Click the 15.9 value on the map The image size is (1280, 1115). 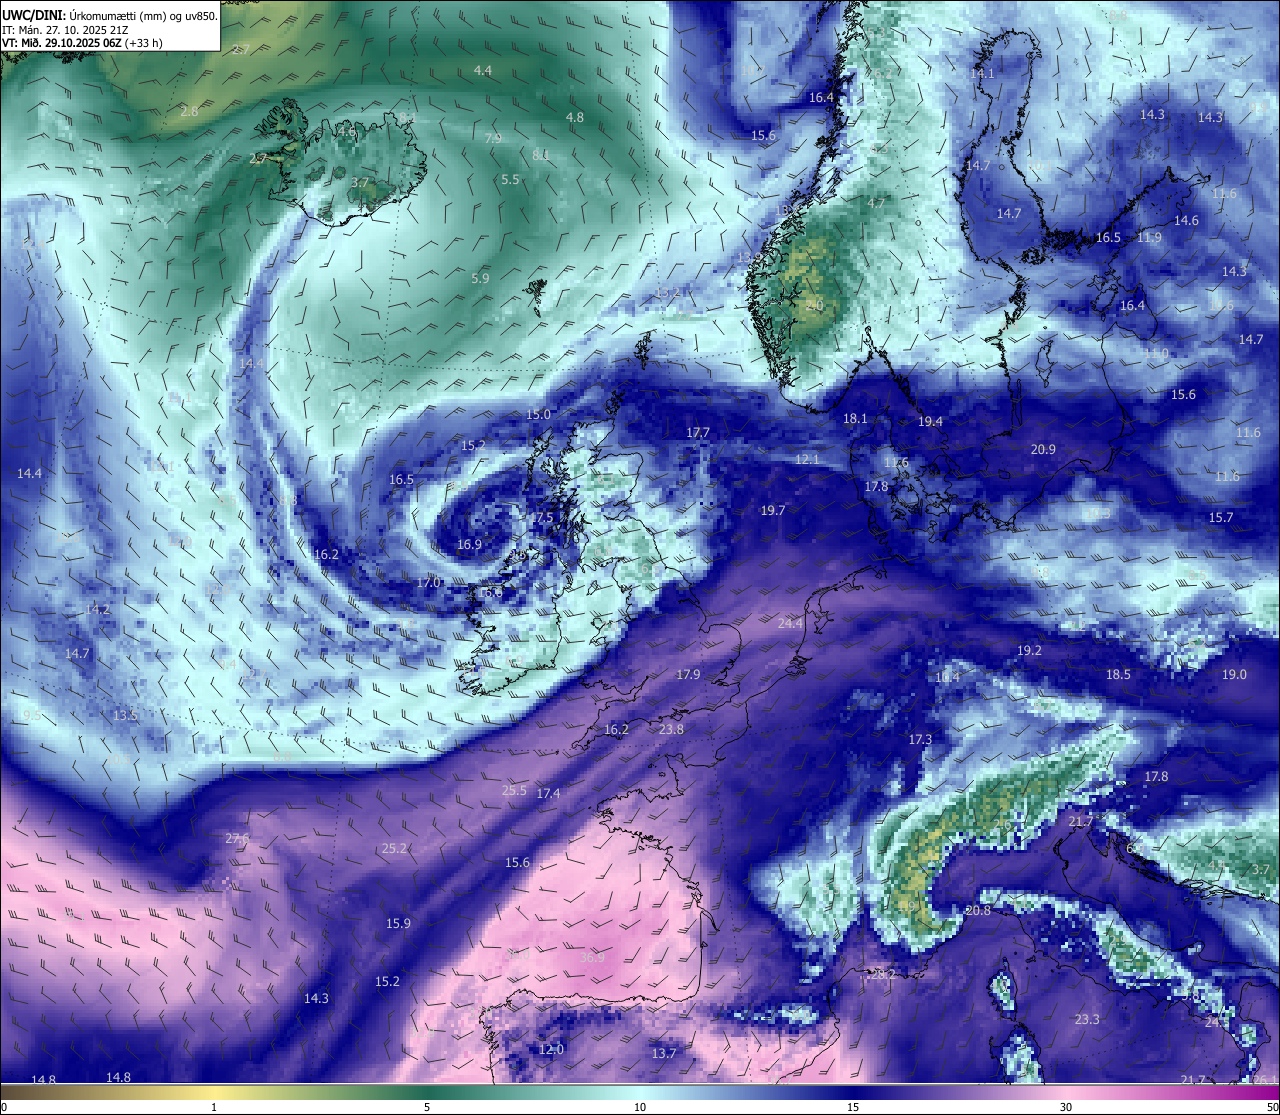click(398, 923)
